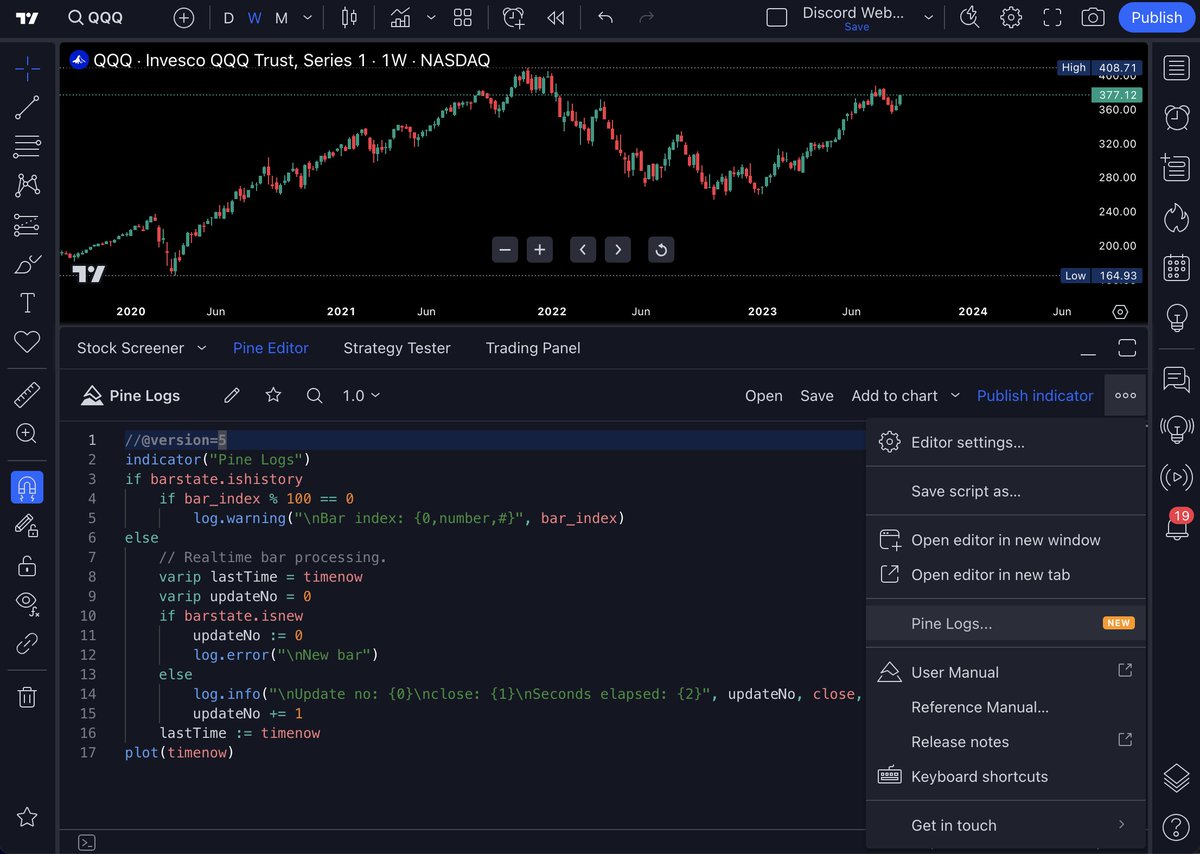Screen dimensions: 1200x854
Task: Expand indicator favorites dropdown arrow
Action: (431, 17)
